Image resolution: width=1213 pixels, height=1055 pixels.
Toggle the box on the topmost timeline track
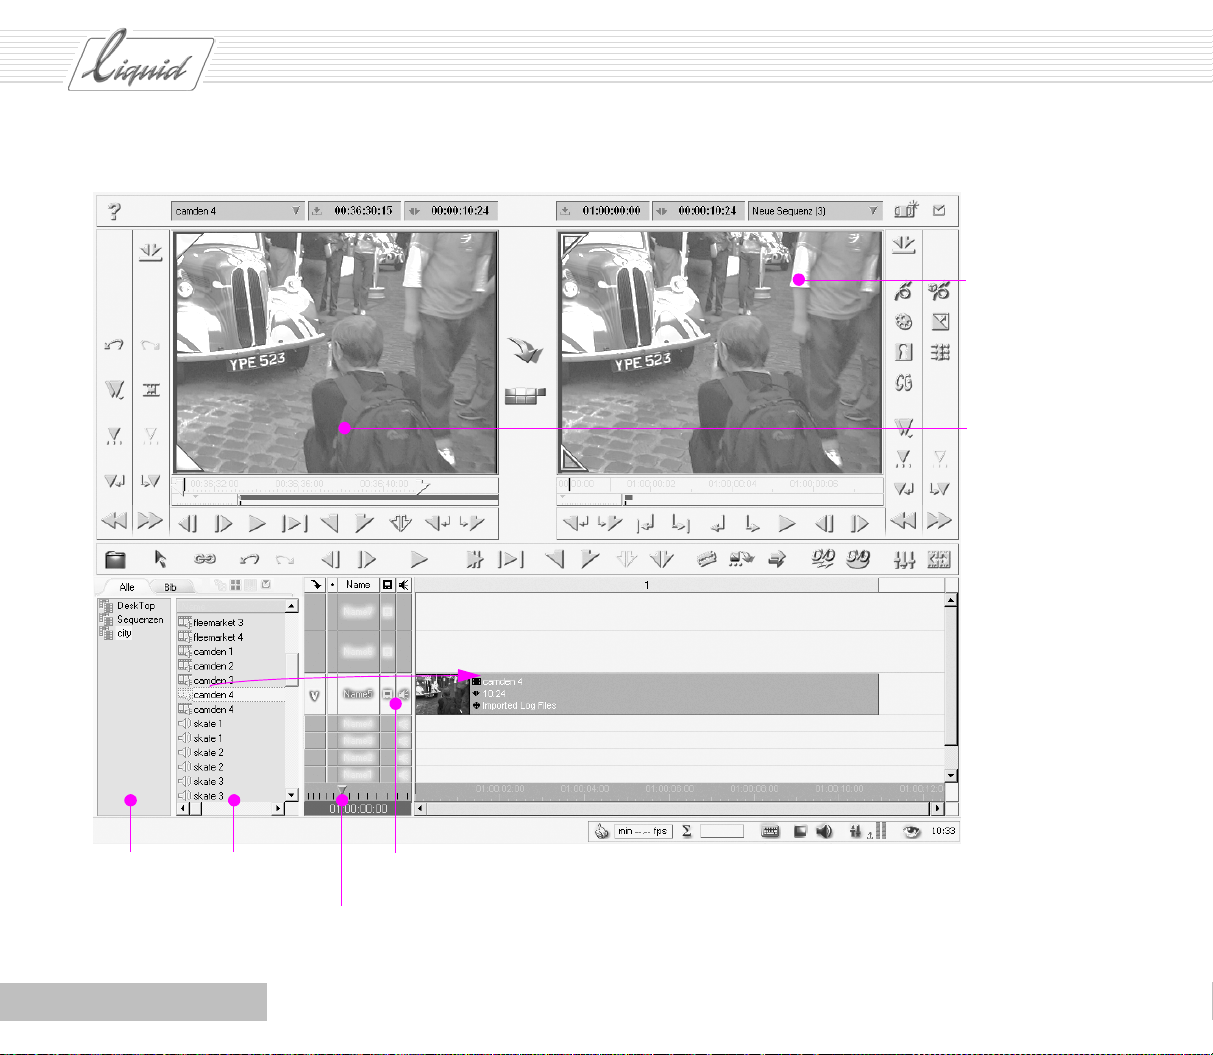coord(388,611)
